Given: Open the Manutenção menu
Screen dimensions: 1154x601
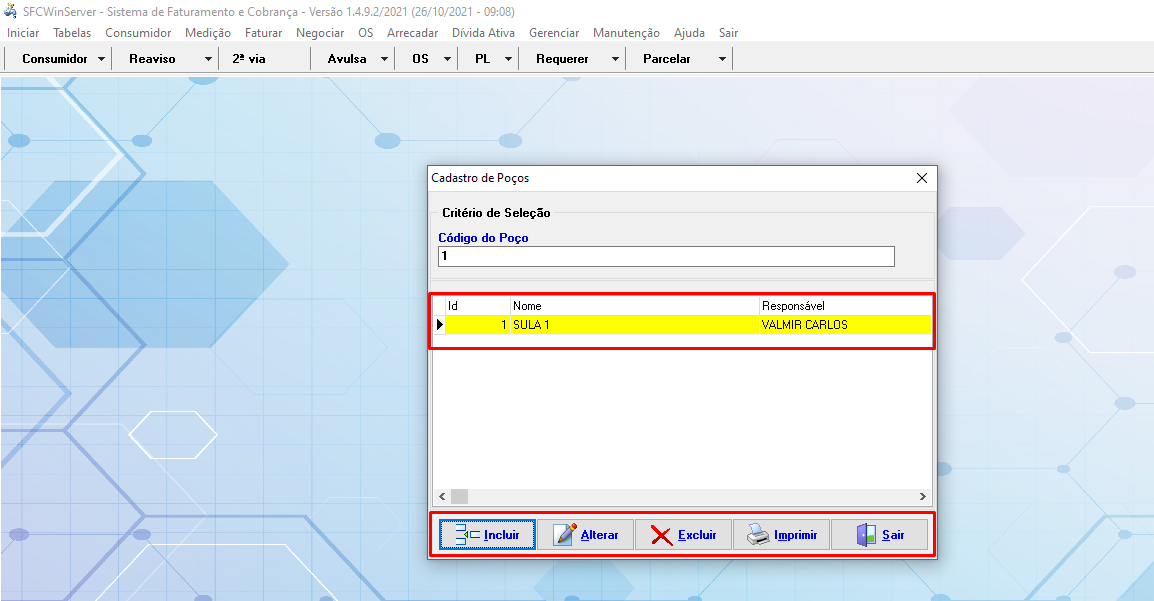Looking at the screenshot, I should click(x=626, y=33).
